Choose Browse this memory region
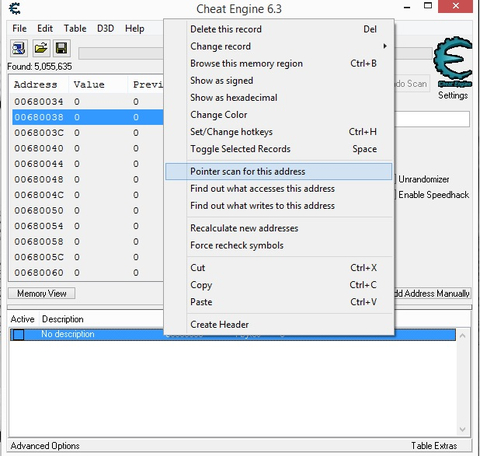This screenshot has height=456, width=480. click(x=279, y=63)
